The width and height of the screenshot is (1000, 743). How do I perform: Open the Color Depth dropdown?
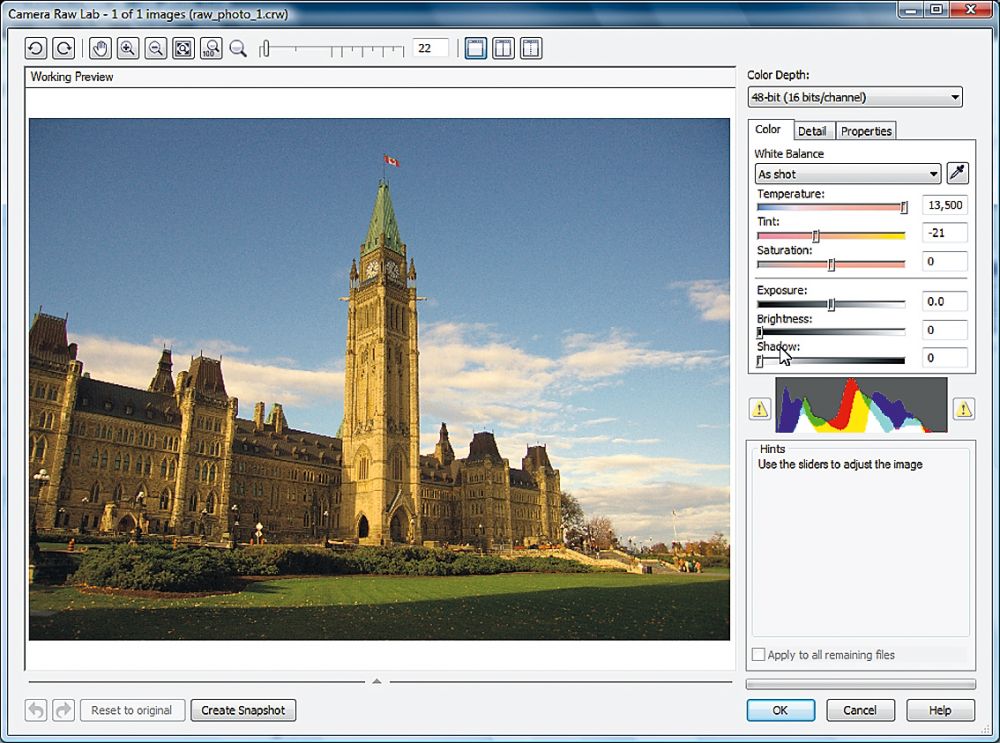click(855, 97)
